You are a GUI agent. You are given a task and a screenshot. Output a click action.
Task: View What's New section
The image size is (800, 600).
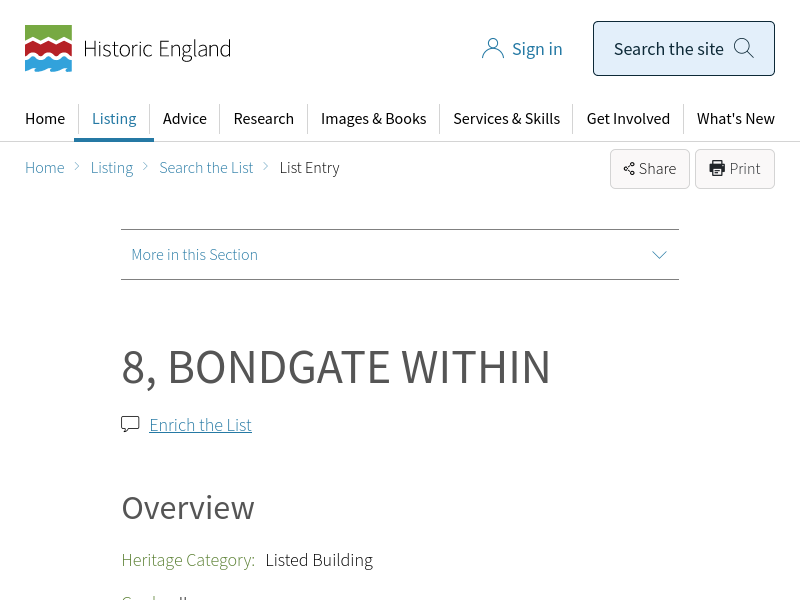coord(735,119)
